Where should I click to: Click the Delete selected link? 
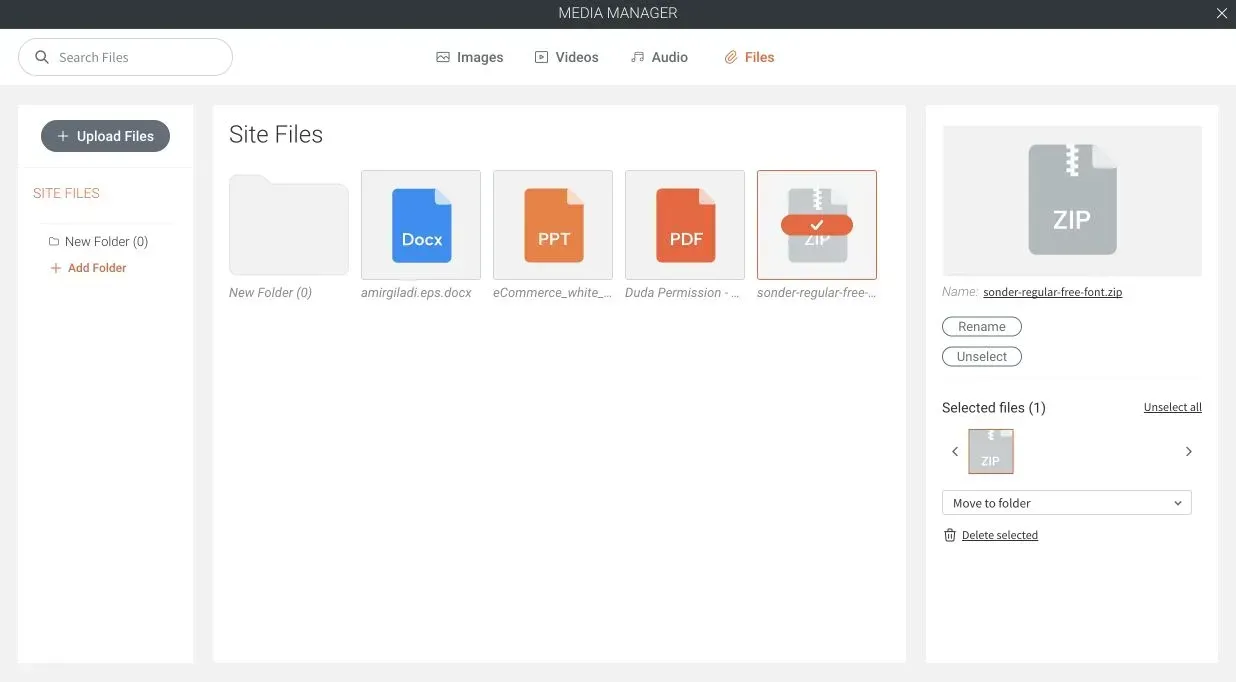point(1000,535)
